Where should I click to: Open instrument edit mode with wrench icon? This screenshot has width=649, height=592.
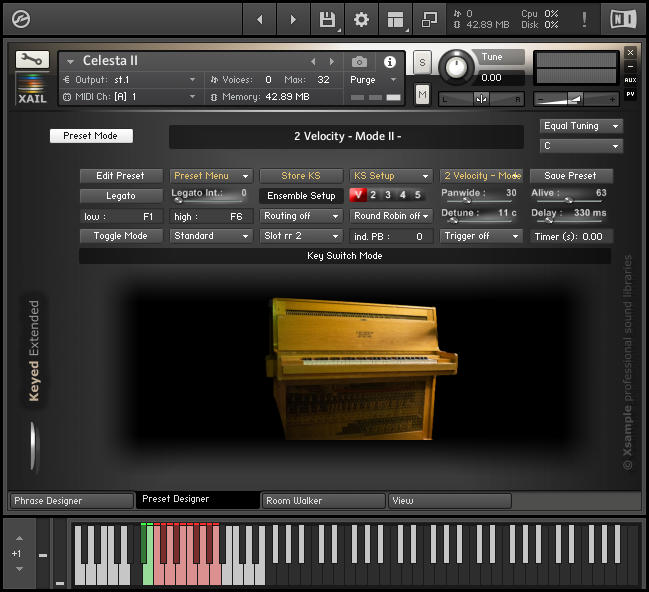click(32, 60)
